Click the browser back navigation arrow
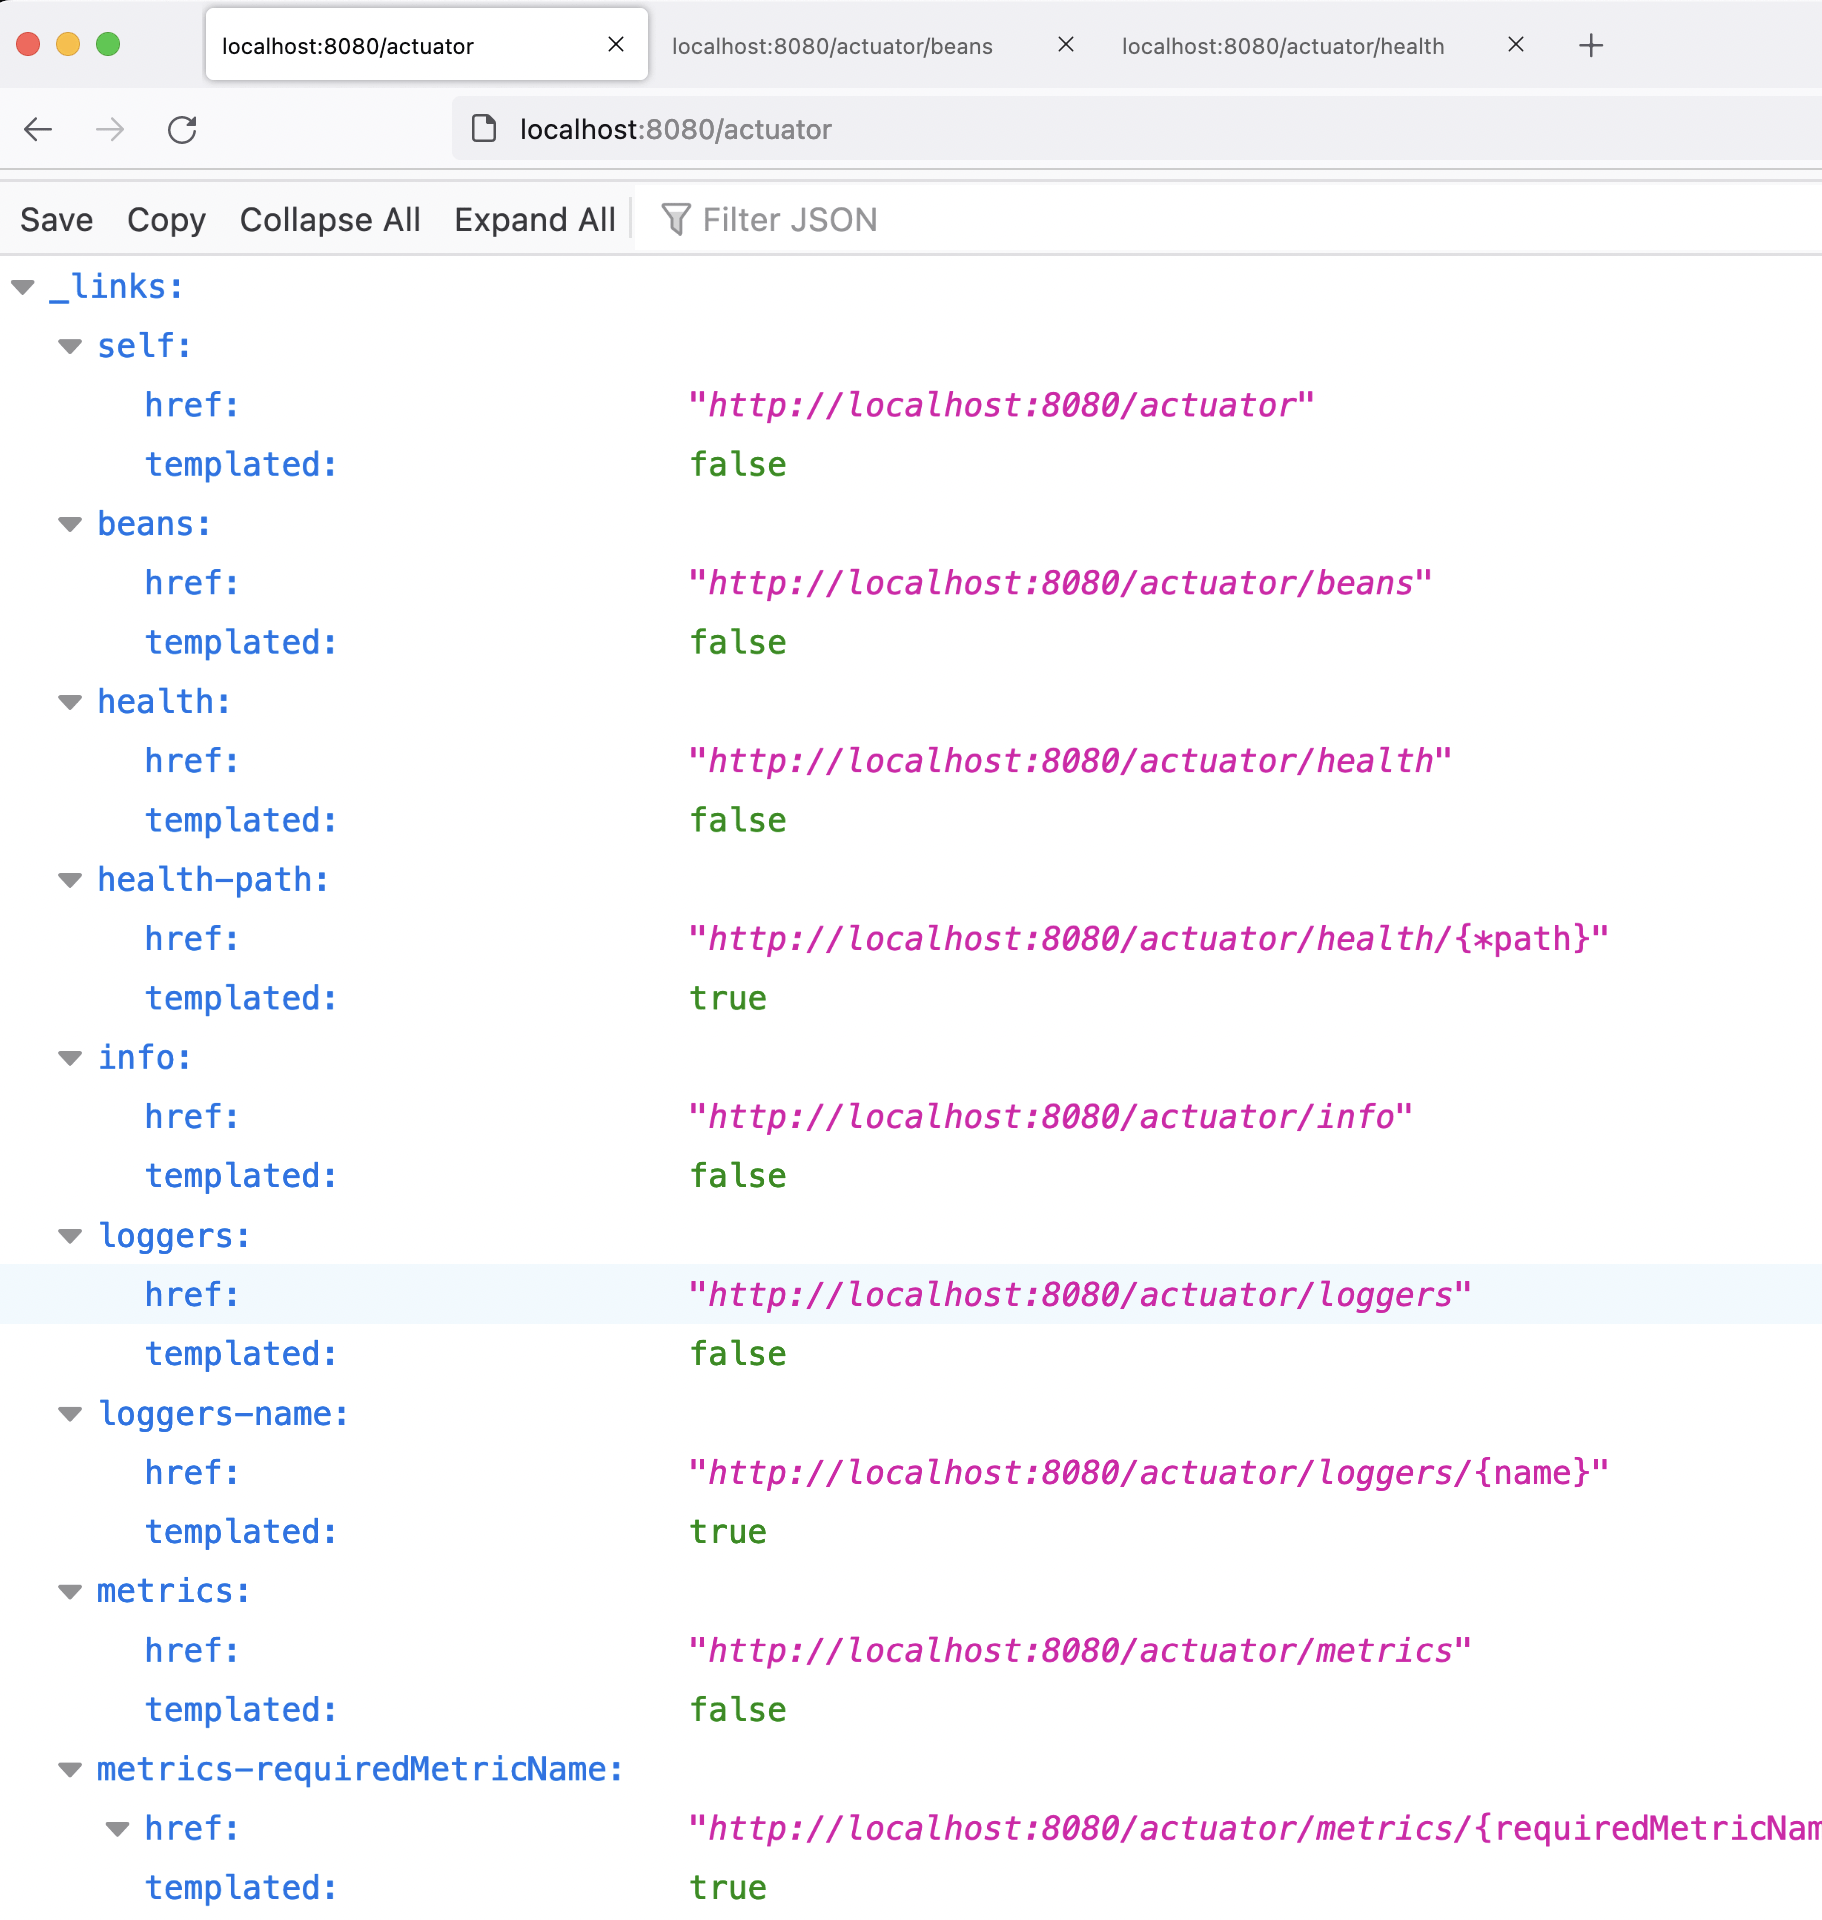Viewport: 1822px width, 1920px height. 37,129
